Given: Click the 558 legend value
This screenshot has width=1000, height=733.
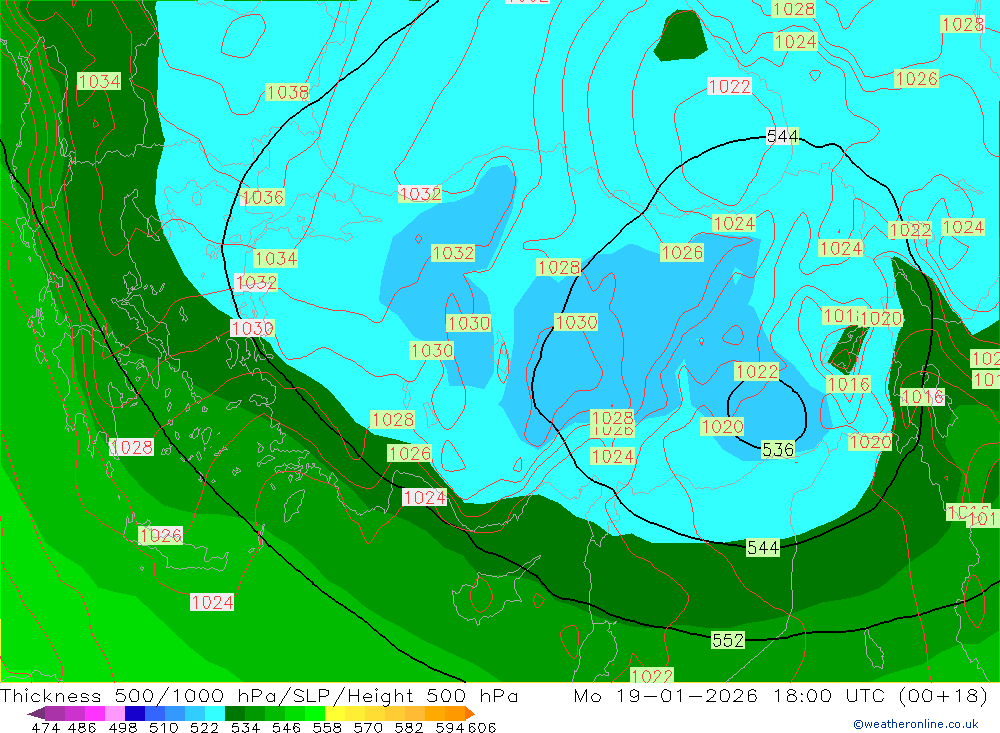Looking at the screenshot, I should (x=327, y=728).
